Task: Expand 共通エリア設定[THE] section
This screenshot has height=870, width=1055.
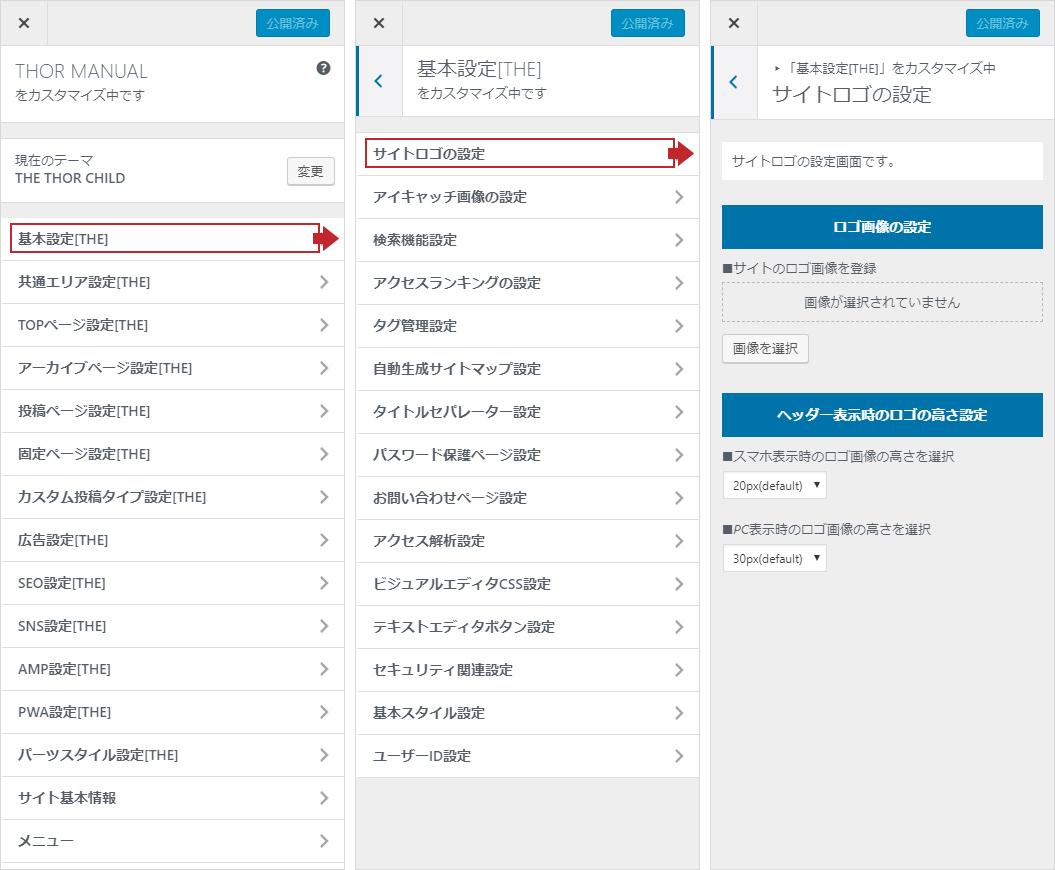Action: click(x=172, y=282)
